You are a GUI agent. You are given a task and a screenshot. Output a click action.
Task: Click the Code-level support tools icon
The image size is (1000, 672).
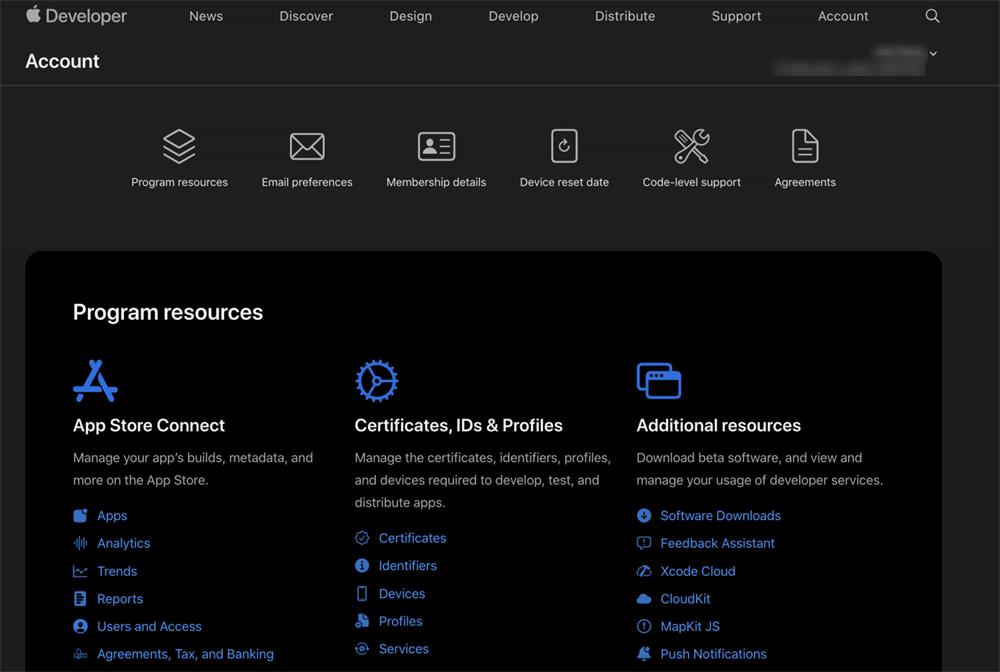click(x=691, y=146)
